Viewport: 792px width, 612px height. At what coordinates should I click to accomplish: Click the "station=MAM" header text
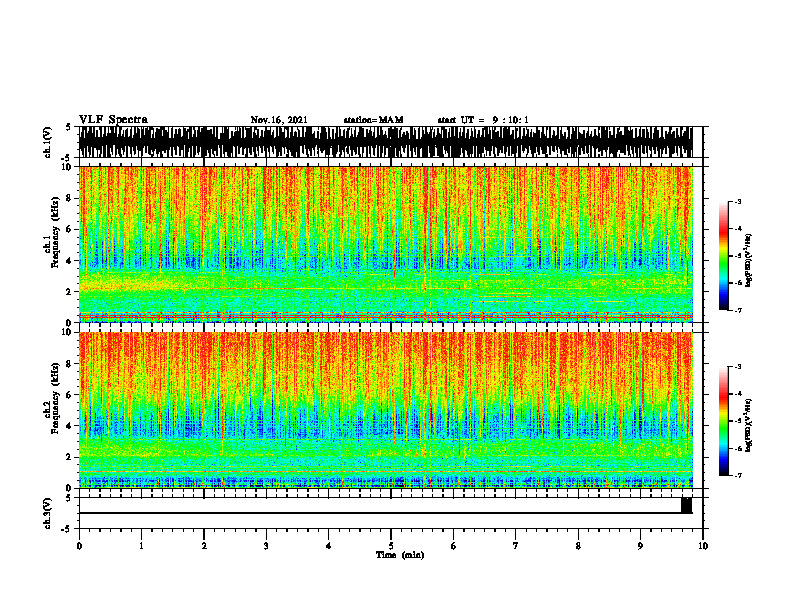[x=373, y=120]
